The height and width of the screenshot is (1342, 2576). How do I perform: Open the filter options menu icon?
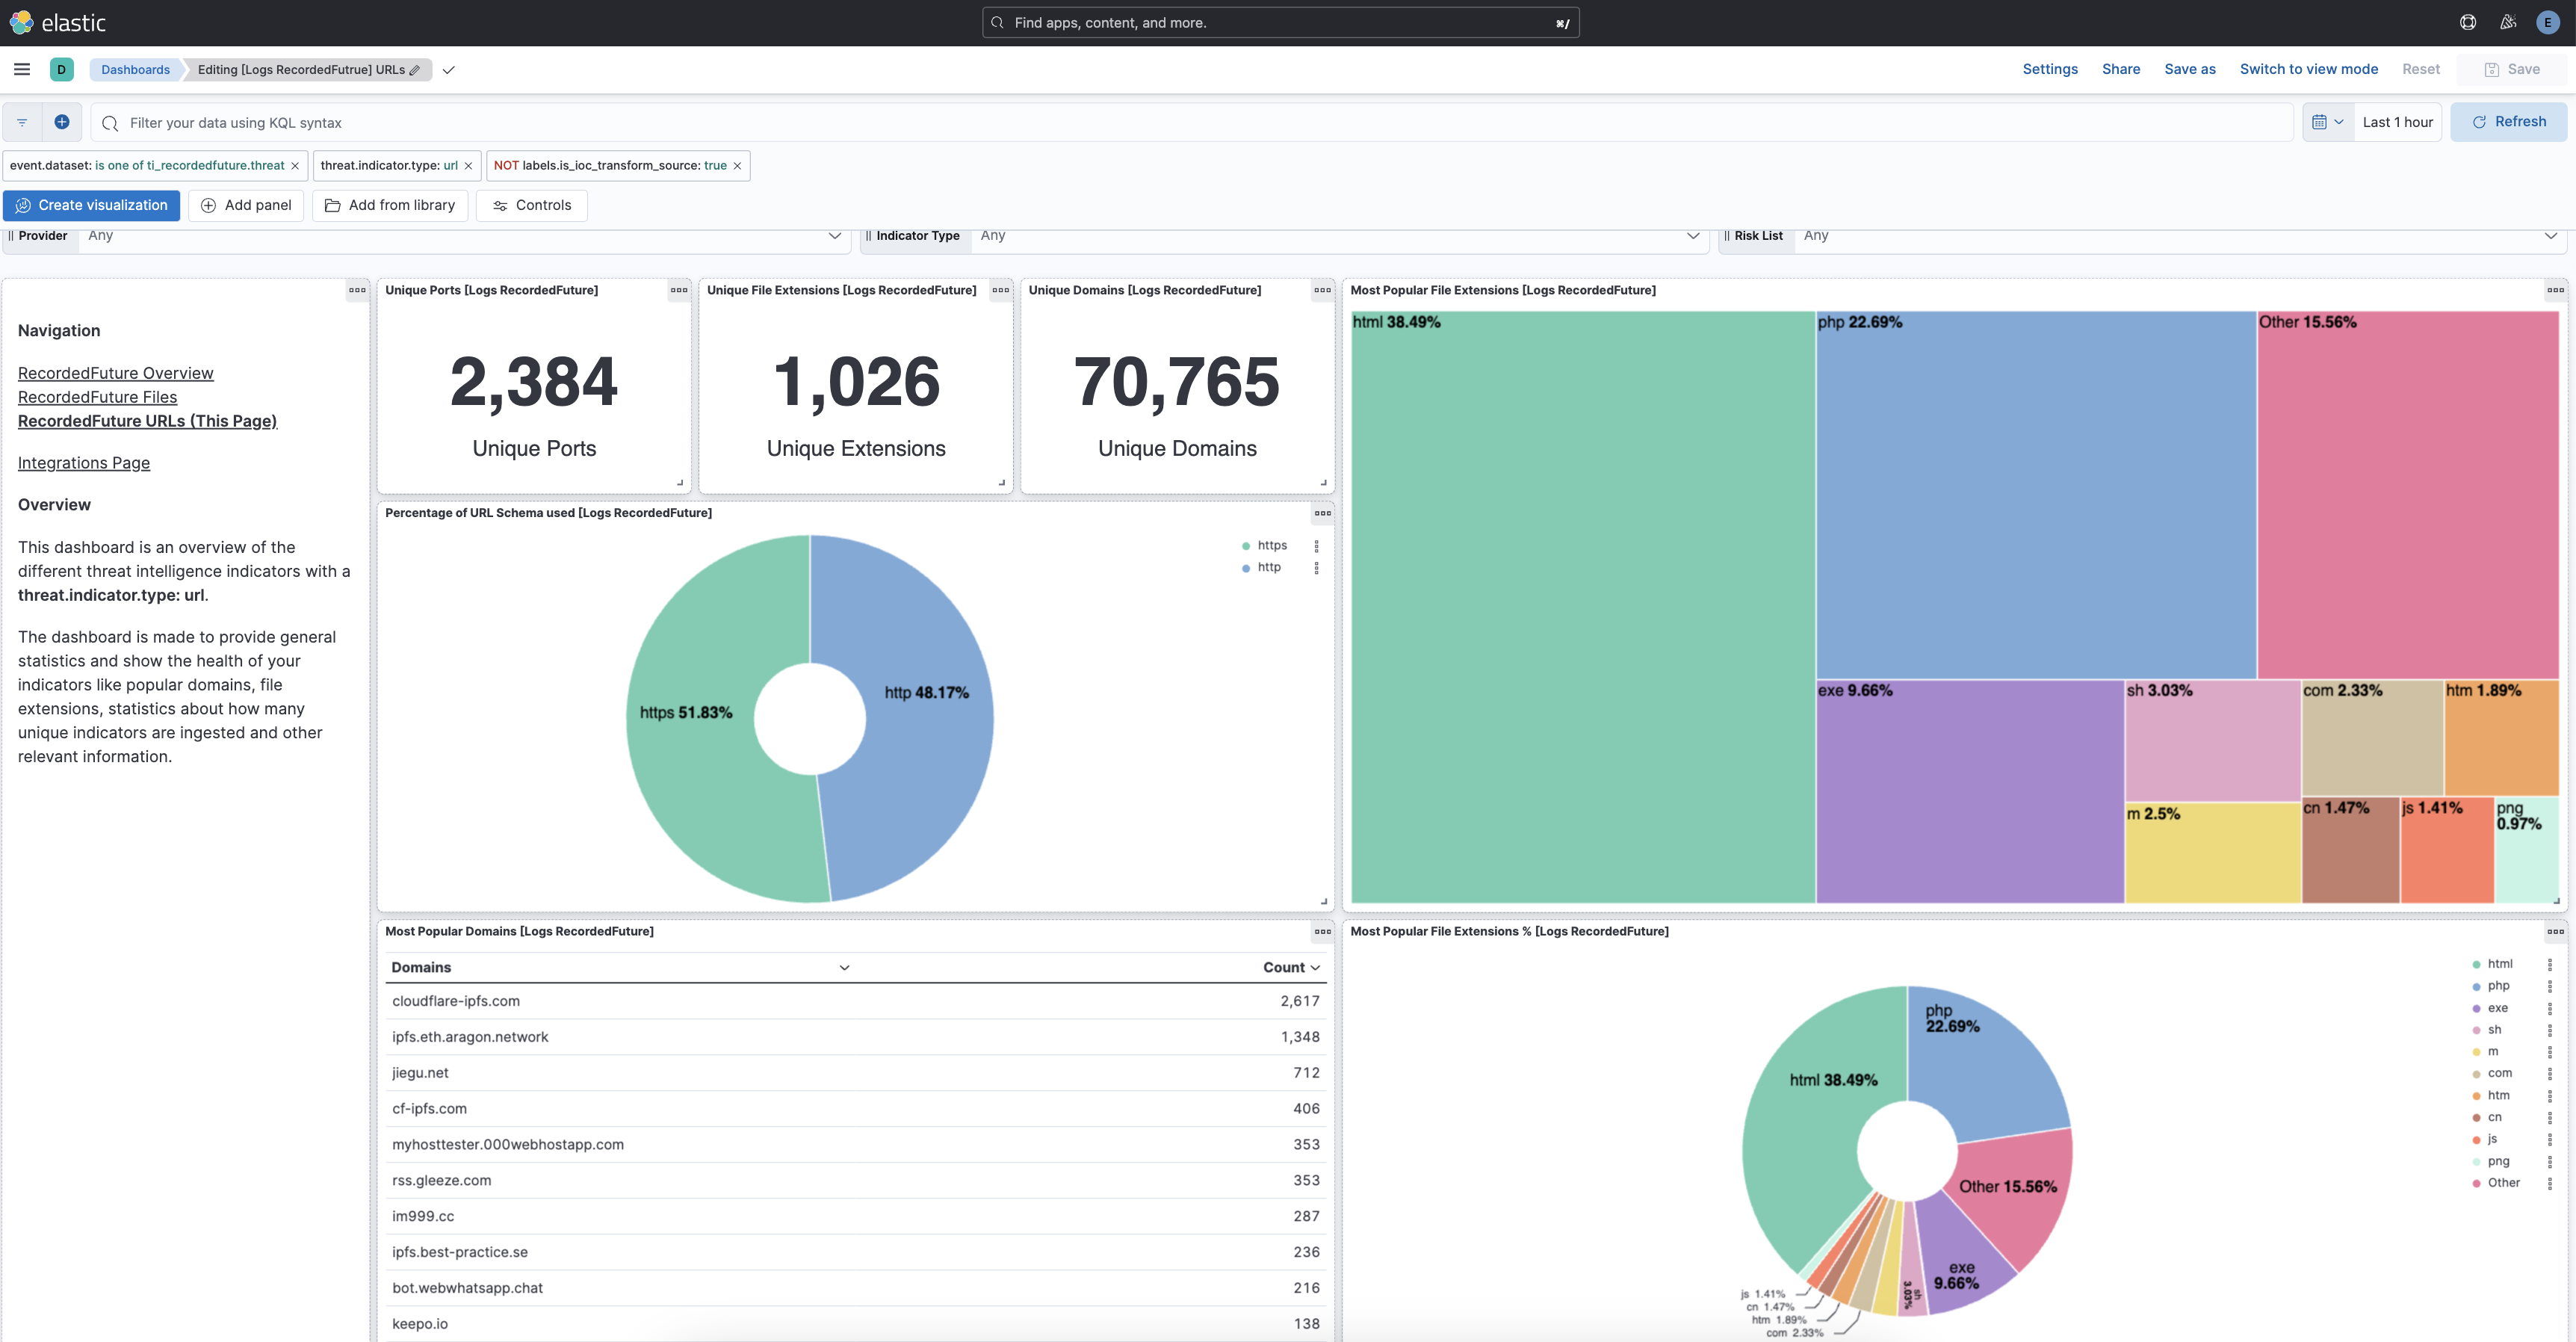point(21,122)
